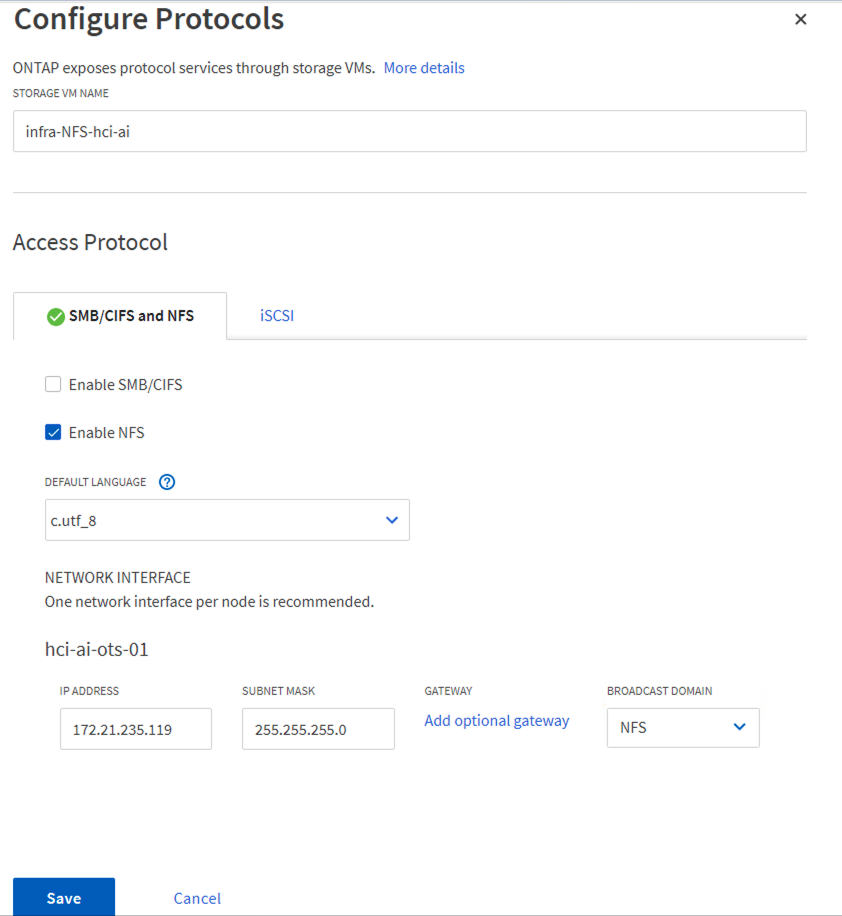The height and width of the screenshot is (916, 842).
Task: Click Add optional gateway
Action: pyautogui.click(x=497, y=720)
